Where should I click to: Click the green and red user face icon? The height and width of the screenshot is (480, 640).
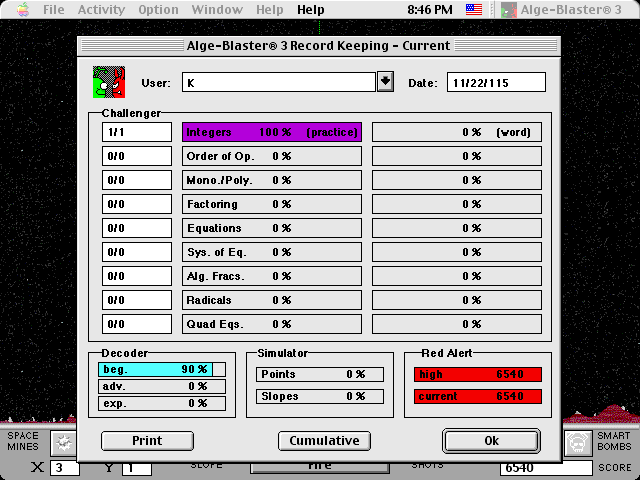pos(108,82)
